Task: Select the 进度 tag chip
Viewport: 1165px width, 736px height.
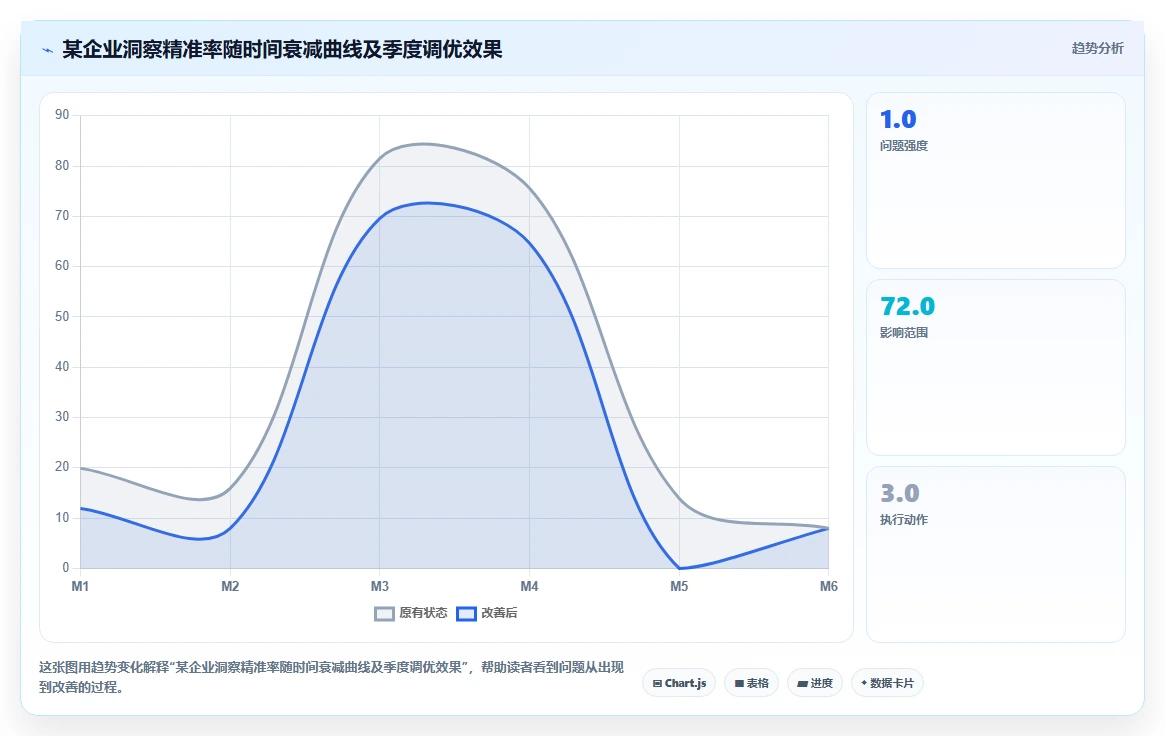Action: (x=815, y=683)
